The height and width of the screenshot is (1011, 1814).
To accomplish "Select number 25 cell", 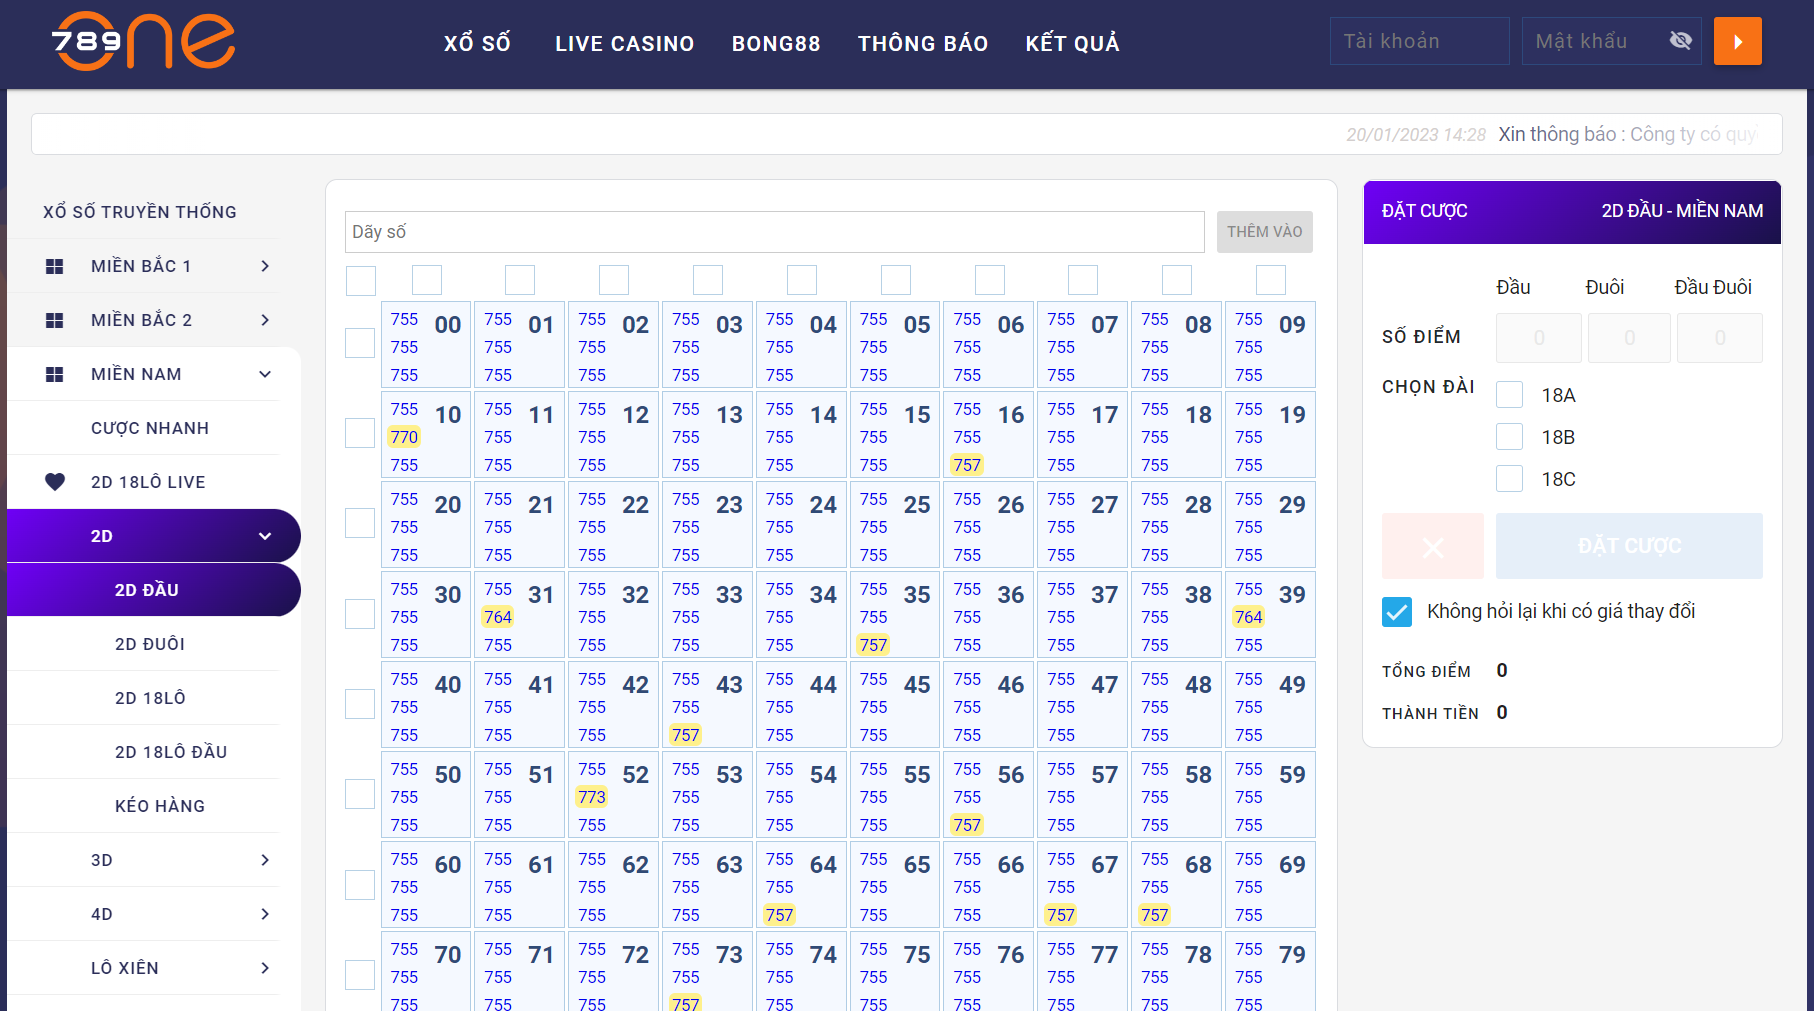I will point(895,525).
